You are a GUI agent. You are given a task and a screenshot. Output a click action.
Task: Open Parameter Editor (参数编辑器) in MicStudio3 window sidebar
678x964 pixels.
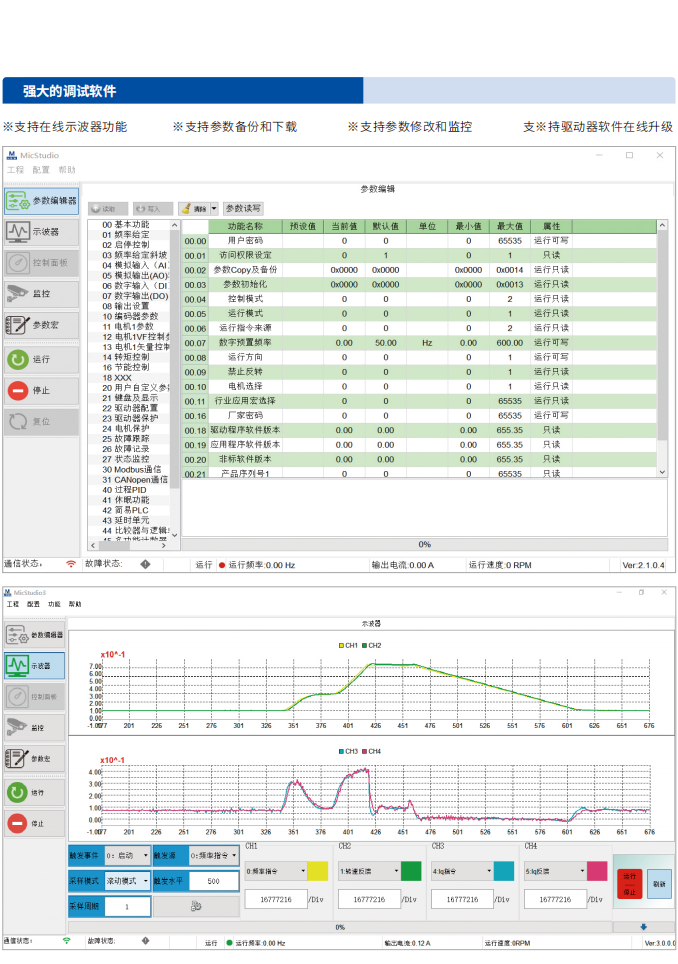[34, 635]
